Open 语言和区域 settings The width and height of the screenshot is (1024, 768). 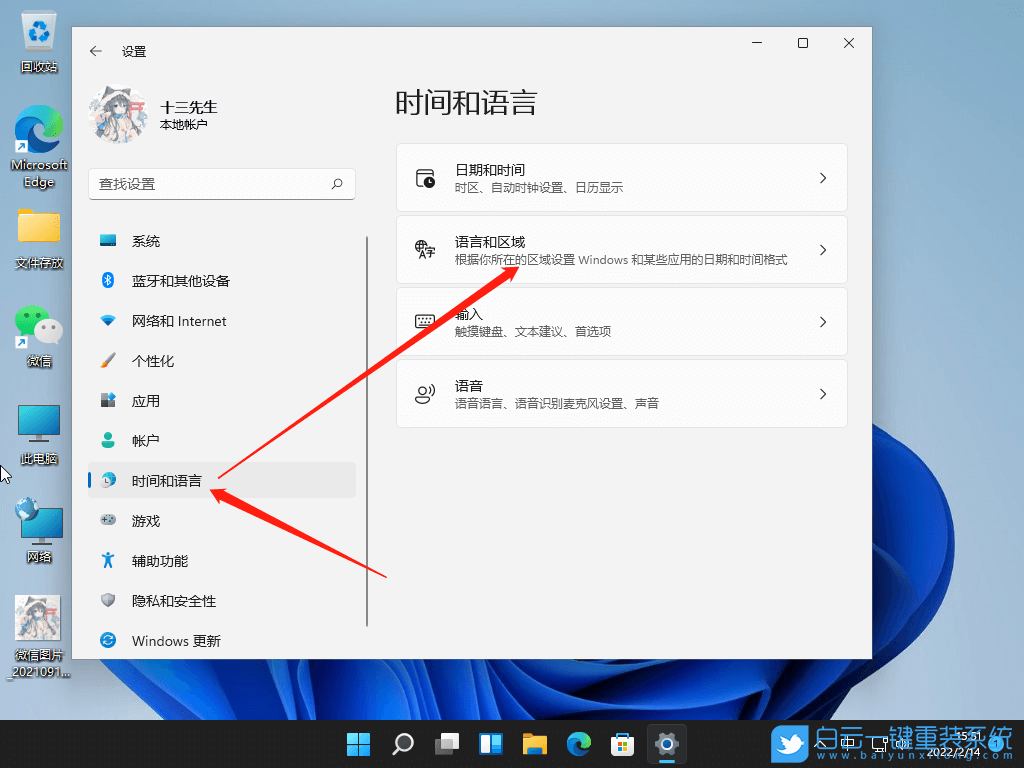pos(620,249)
